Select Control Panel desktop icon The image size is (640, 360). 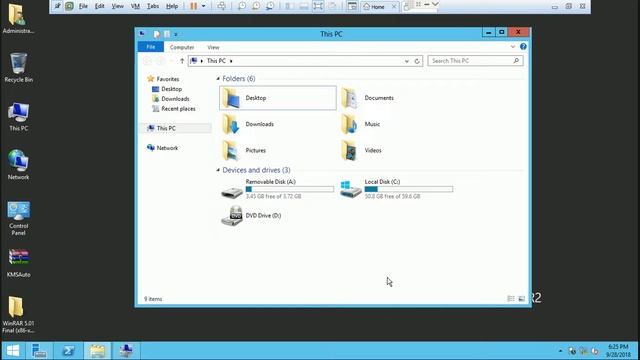18,218
